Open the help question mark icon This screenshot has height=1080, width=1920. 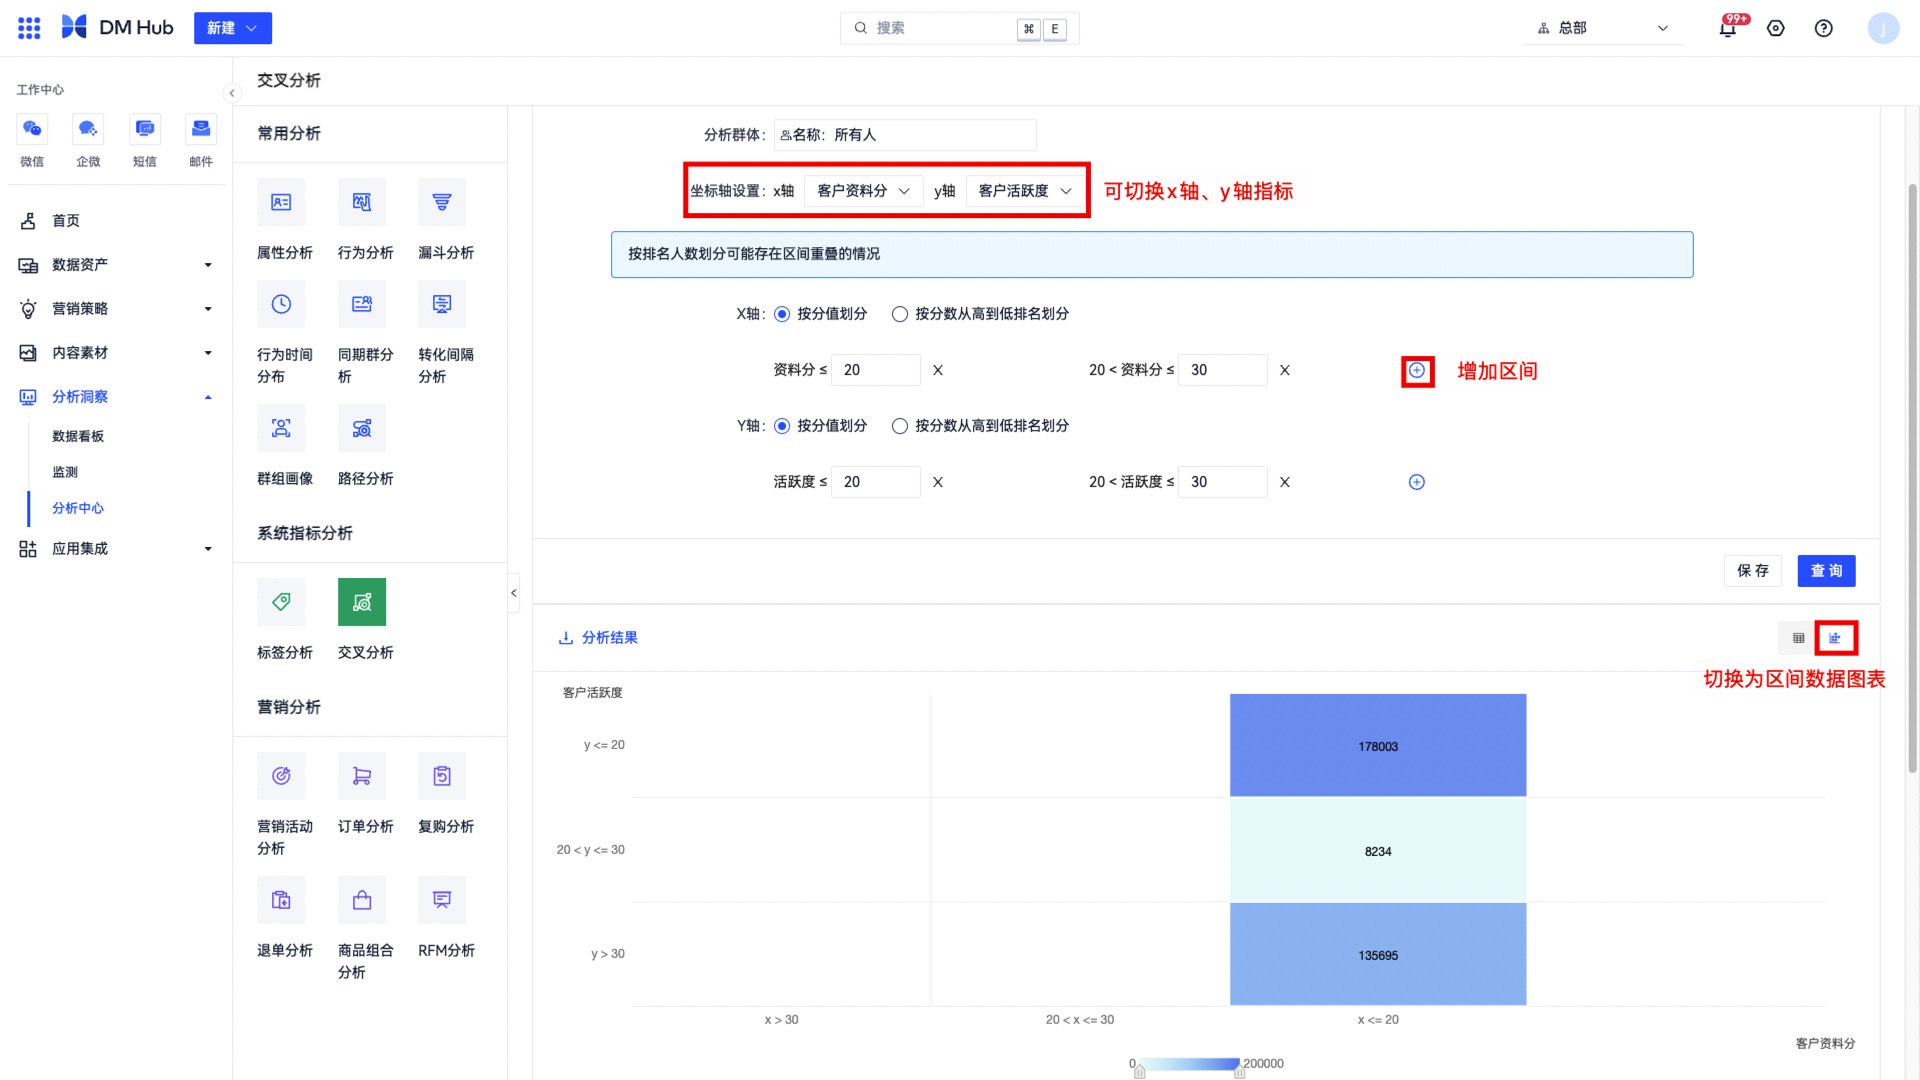pyautogui.click(x=1824, y=28)
